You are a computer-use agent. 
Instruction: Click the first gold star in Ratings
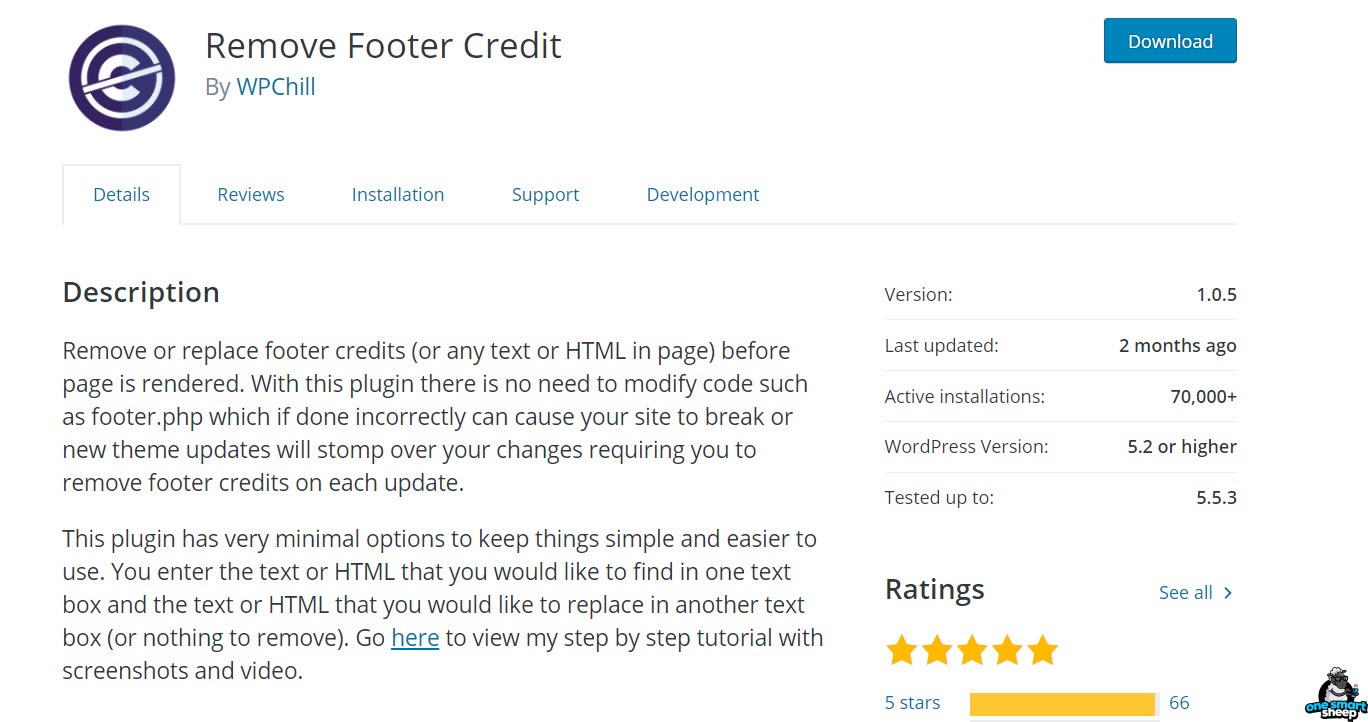(x=901, y=650)
